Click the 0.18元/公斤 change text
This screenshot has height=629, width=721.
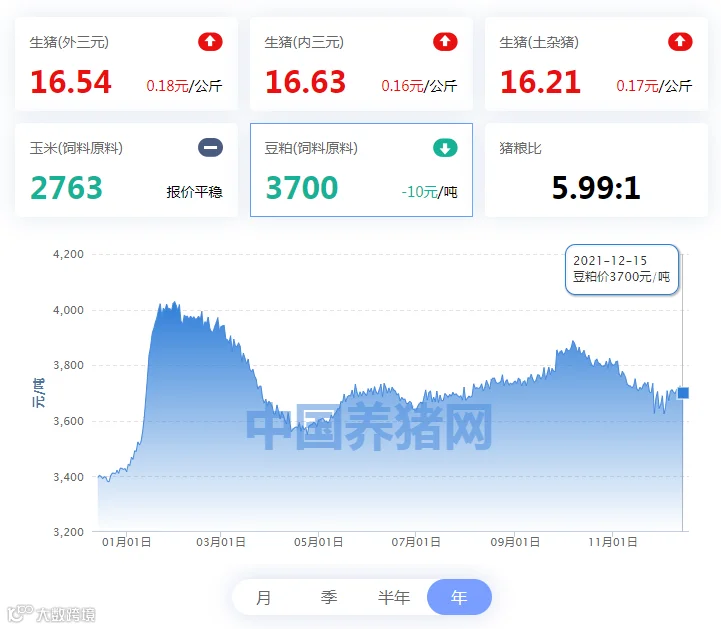184,86
